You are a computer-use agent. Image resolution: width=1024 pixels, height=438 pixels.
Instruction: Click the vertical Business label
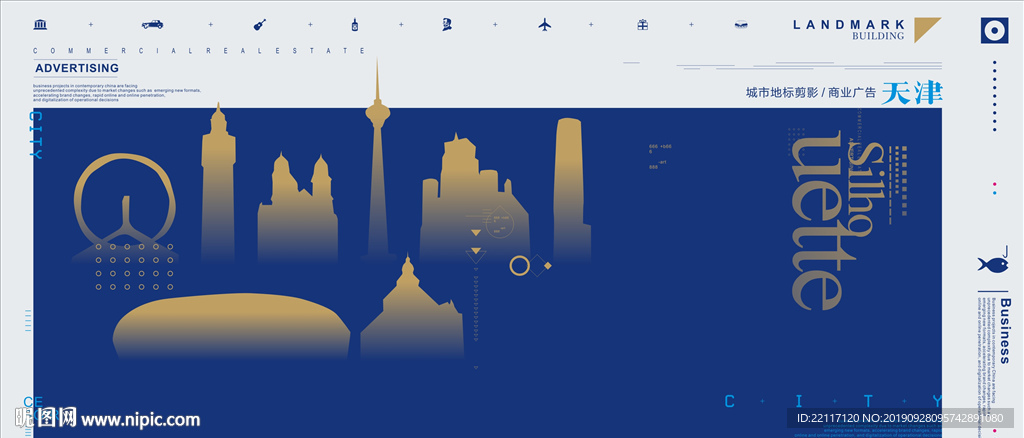(1005, 331)
